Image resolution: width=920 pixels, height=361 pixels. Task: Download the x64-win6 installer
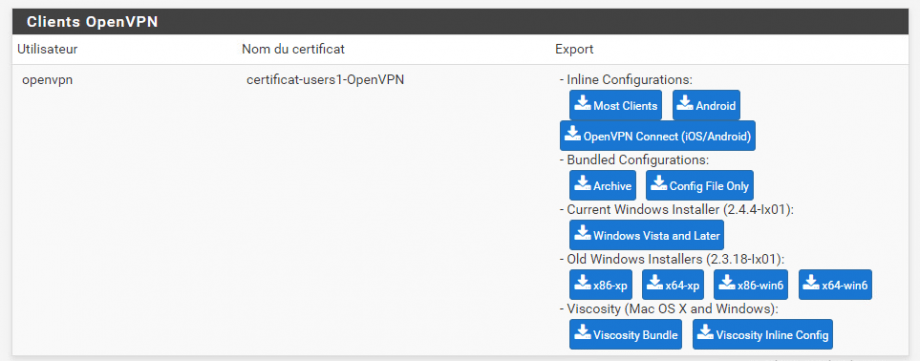[x=836, y=285]
